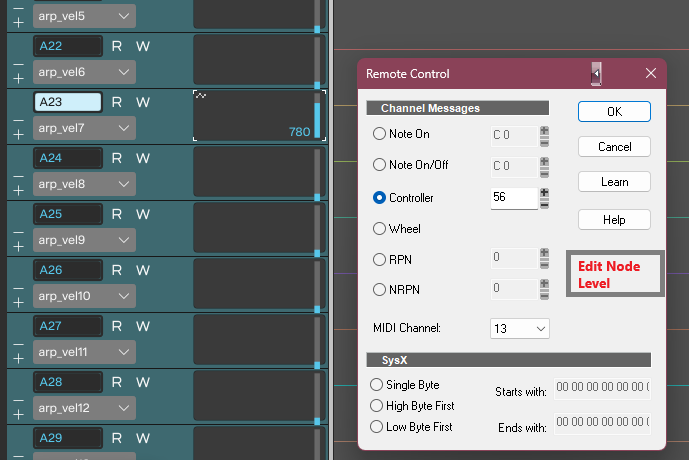Click the Cancel button
Viewport: 689px width, 460px height.
coord(614,147)
